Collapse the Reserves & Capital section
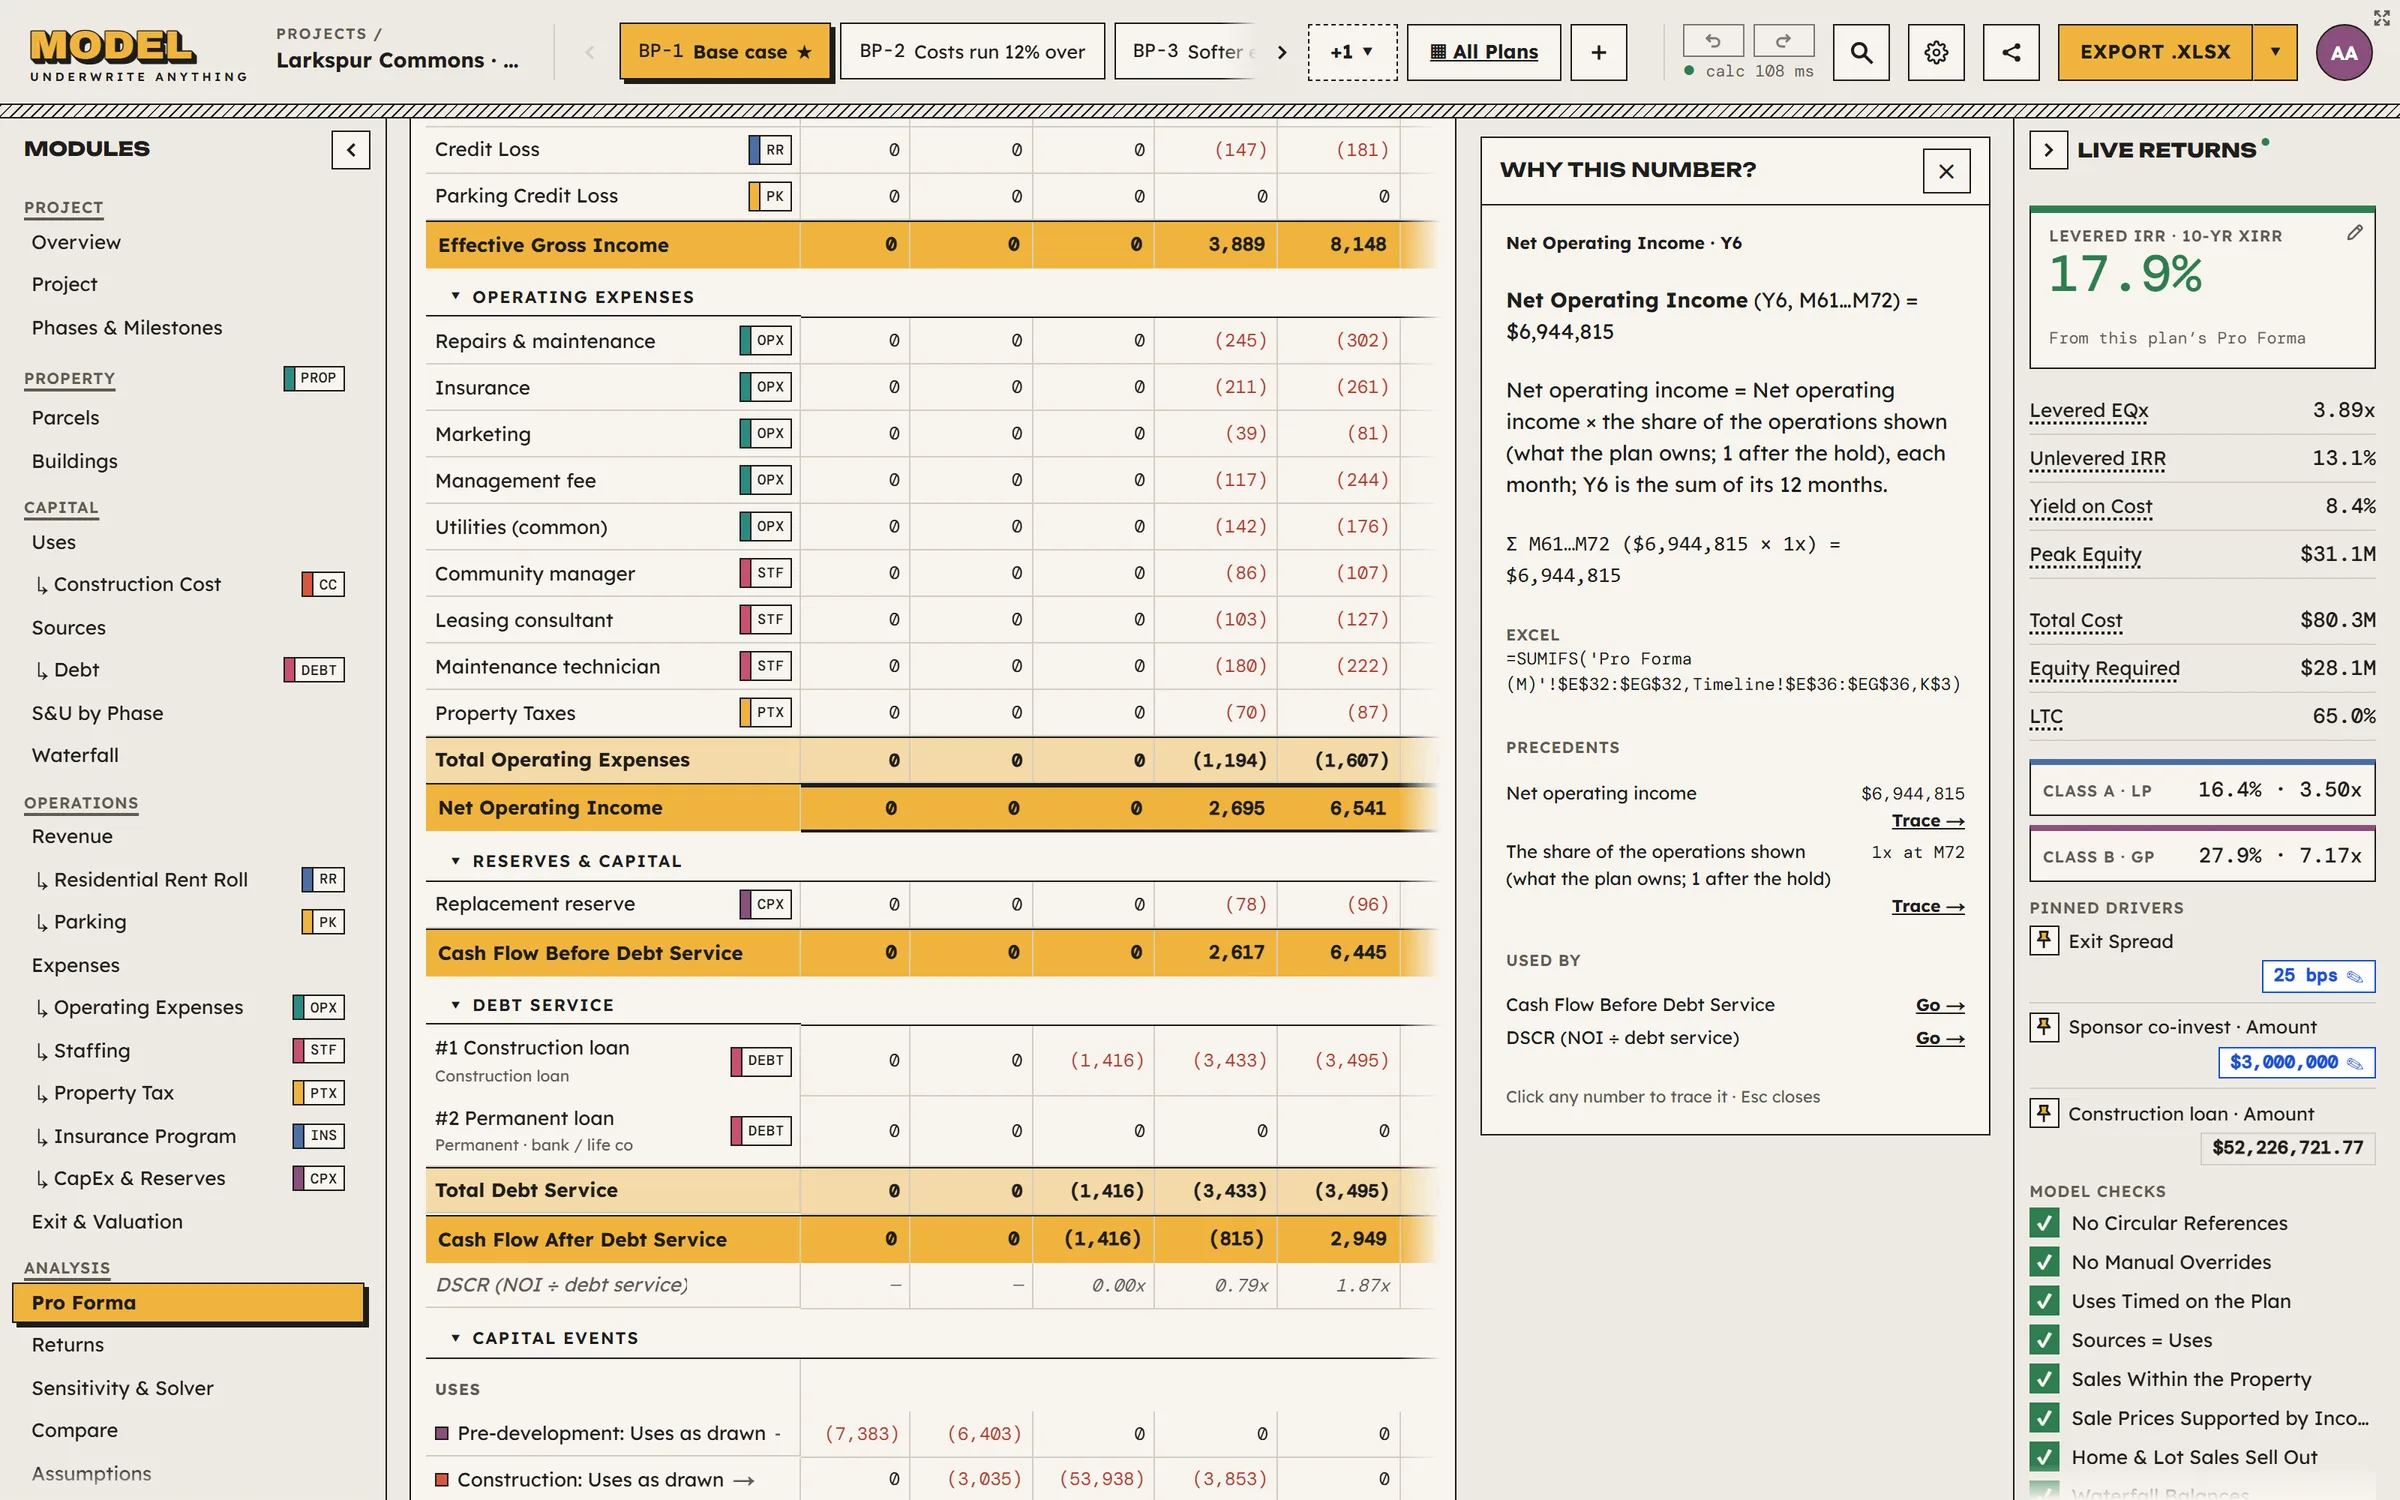 [x=455, y=861]
